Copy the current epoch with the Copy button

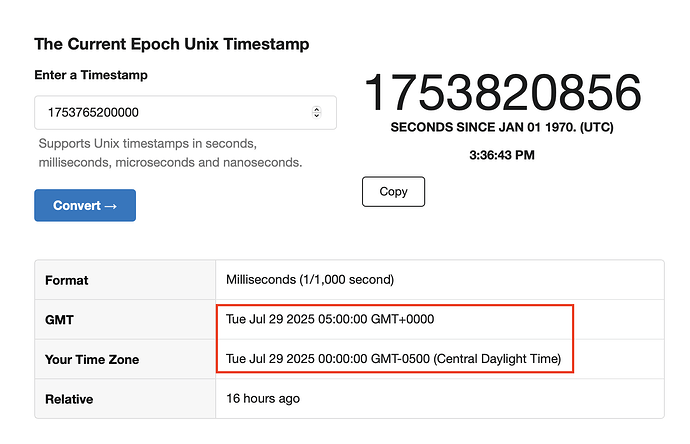[x=393, y=191]
